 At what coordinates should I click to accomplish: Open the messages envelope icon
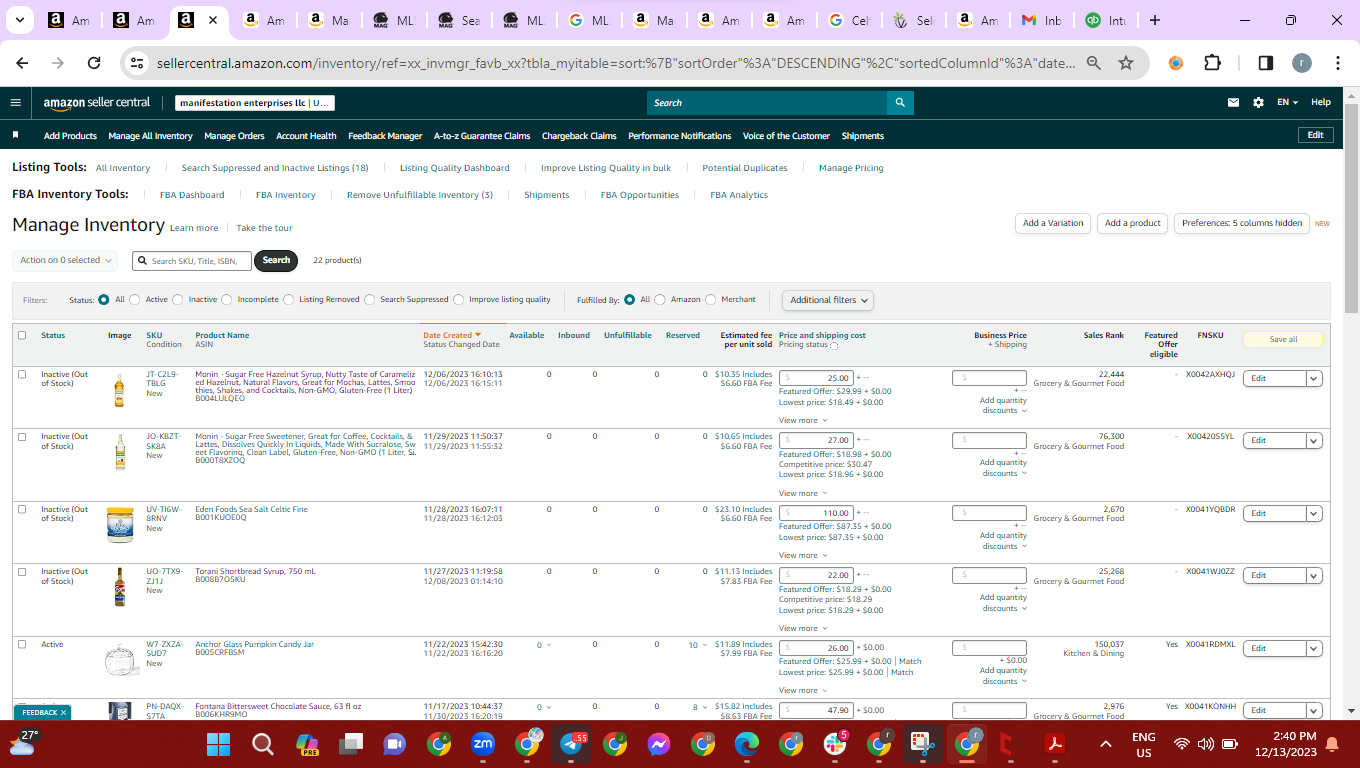coord(1234,102)
